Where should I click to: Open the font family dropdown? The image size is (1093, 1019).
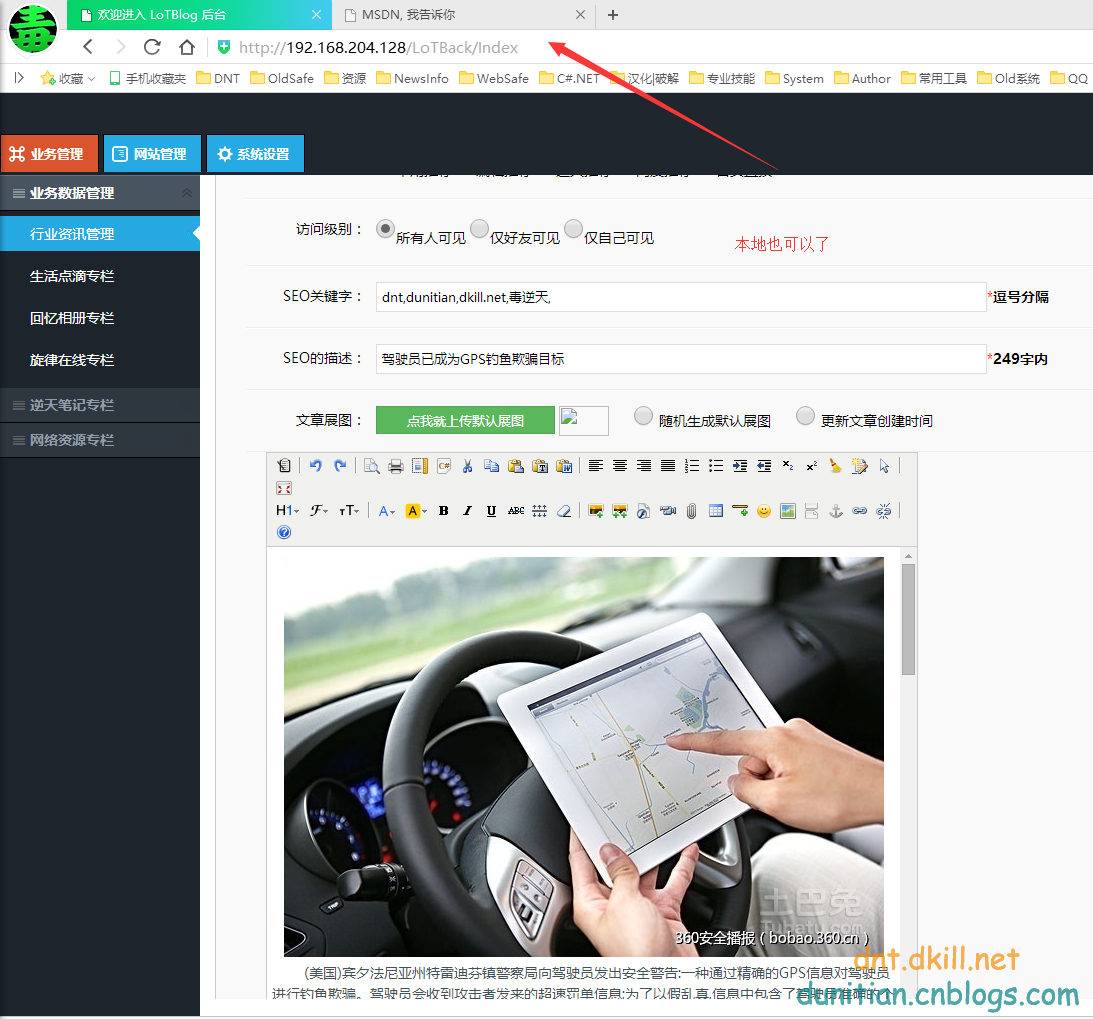(x=319, y=511)
